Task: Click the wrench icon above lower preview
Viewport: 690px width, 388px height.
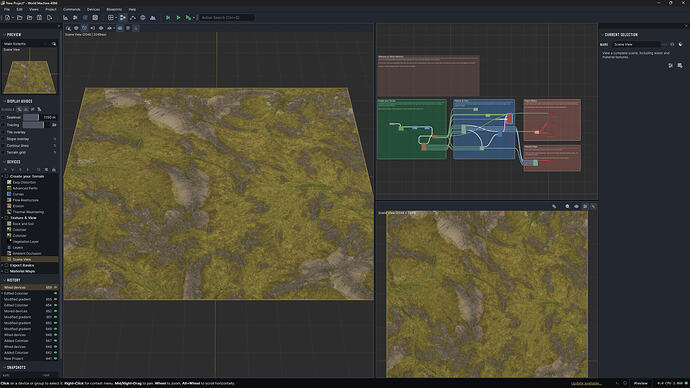Action: pos(554,206)
